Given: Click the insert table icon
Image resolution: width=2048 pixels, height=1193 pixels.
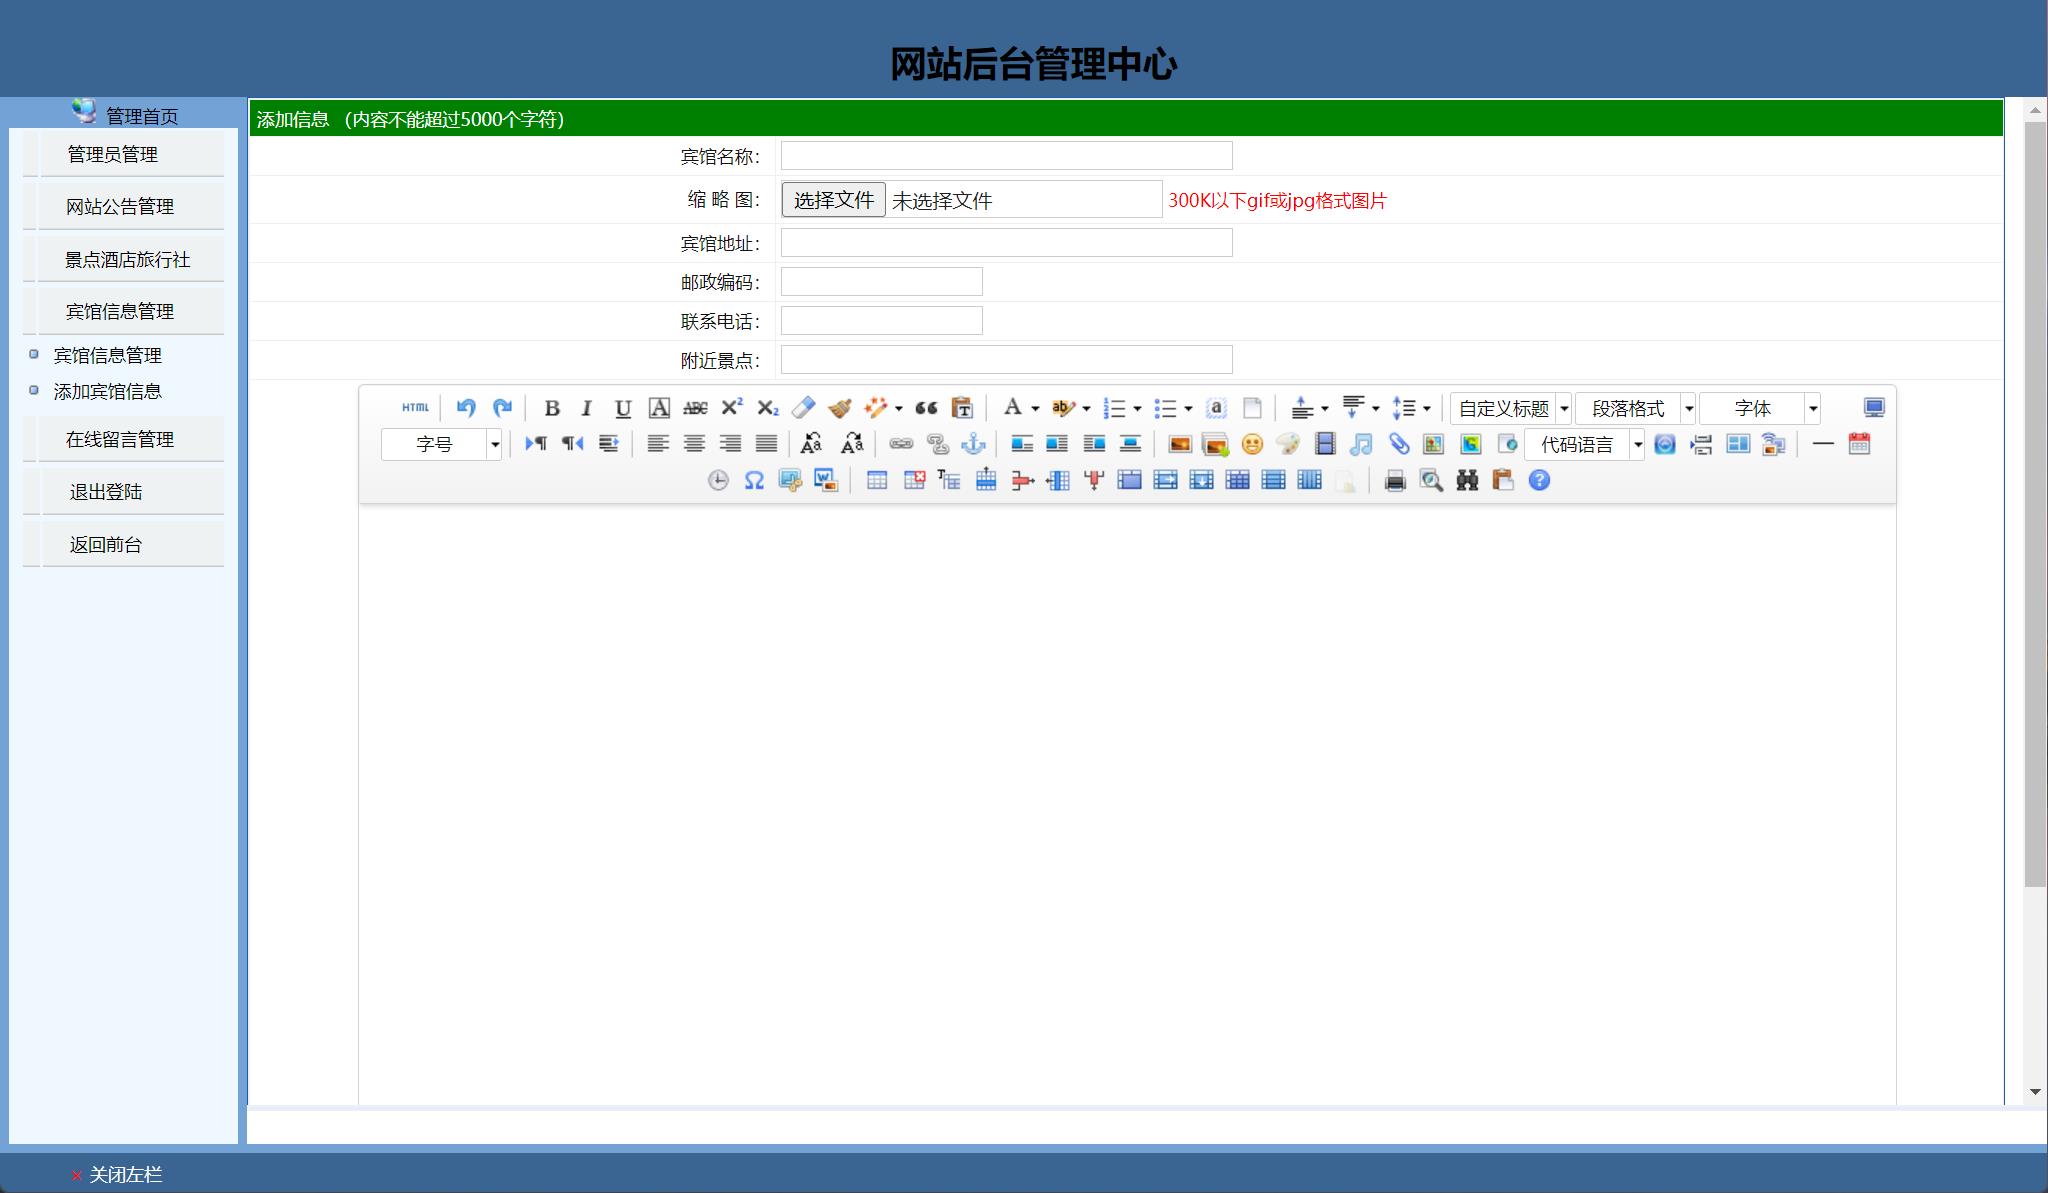Looking at the screenshot, I should (x=877, y=481).
